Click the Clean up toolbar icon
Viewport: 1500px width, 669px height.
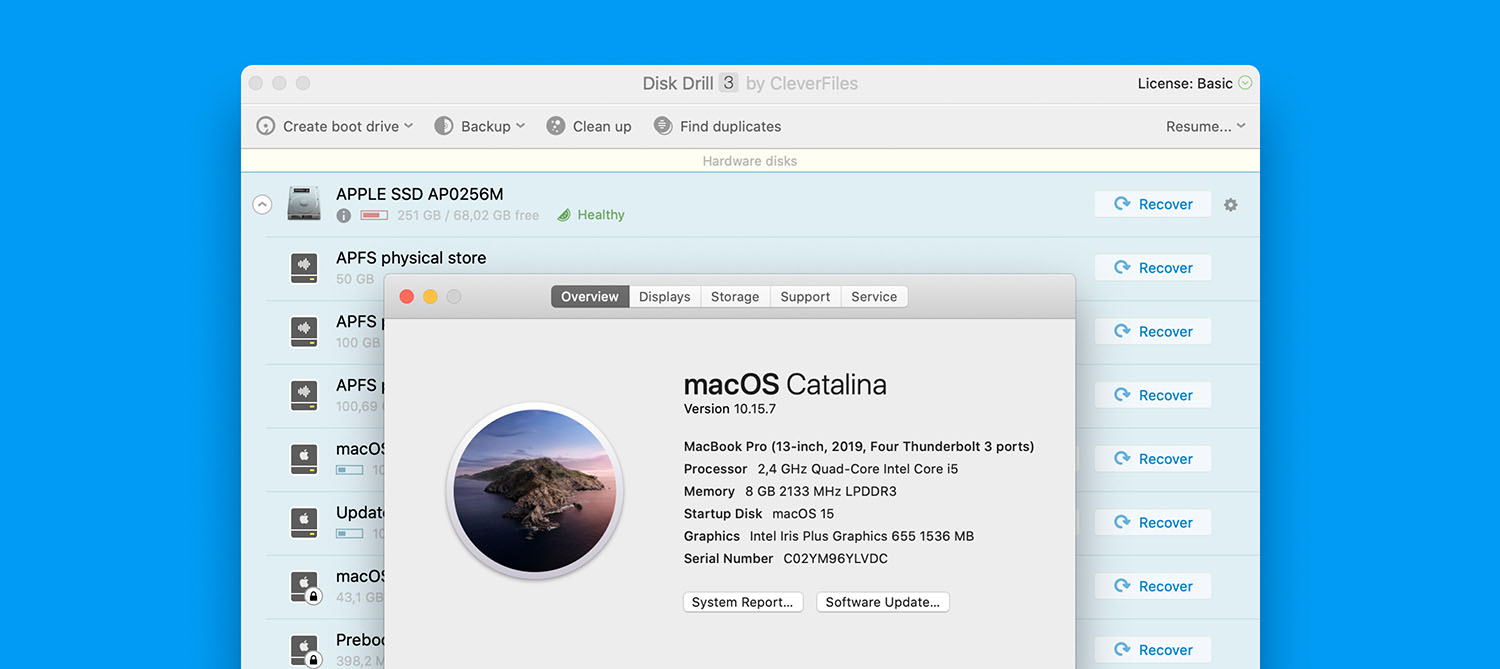pyautogui.click(x=556, y=126)
